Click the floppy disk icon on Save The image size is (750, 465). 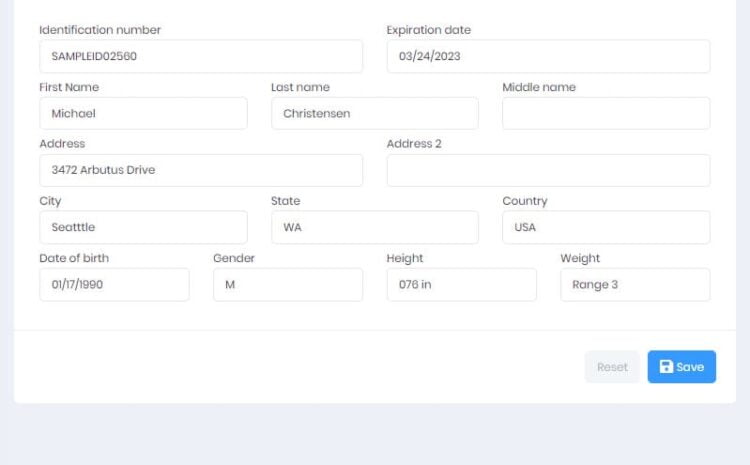coord(666,366)
